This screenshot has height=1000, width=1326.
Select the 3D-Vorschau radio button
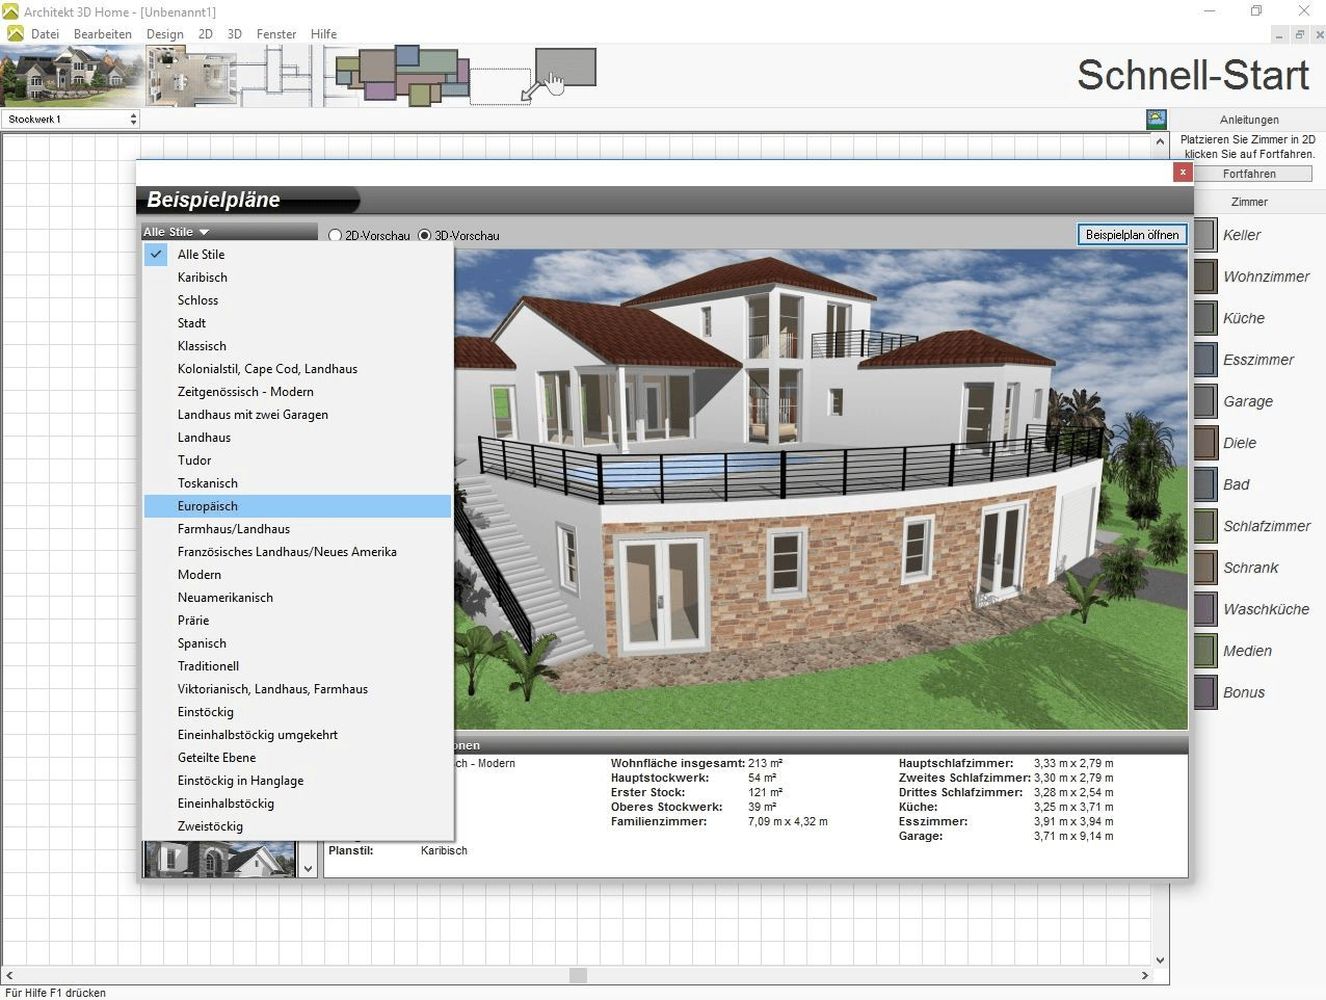(425, 236)
